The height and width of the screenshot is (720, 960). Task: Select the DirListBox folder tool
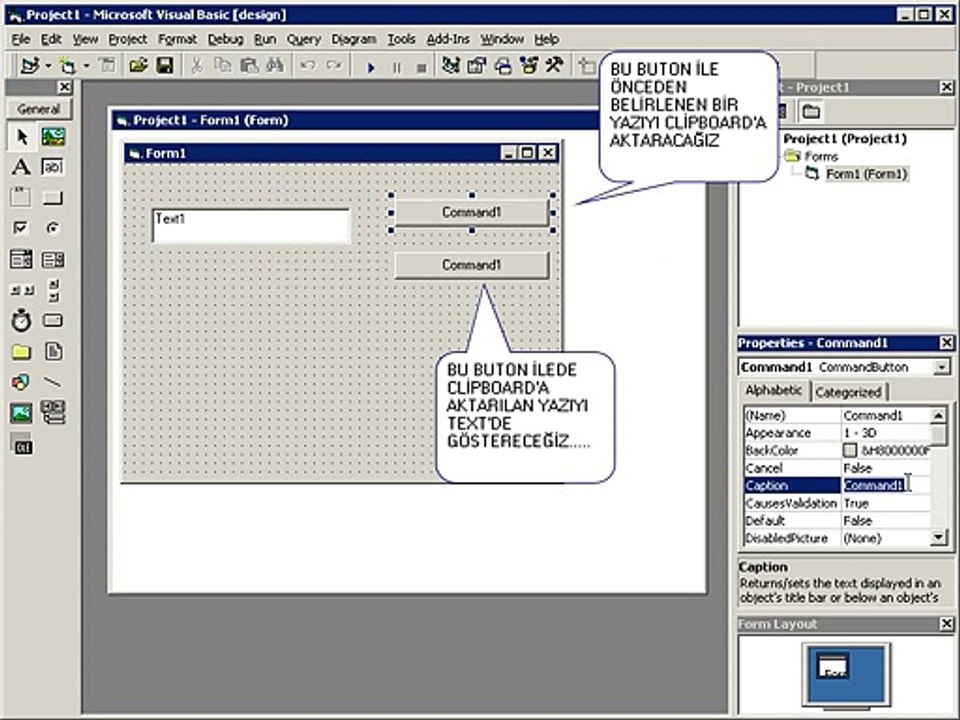coord(21,351)
